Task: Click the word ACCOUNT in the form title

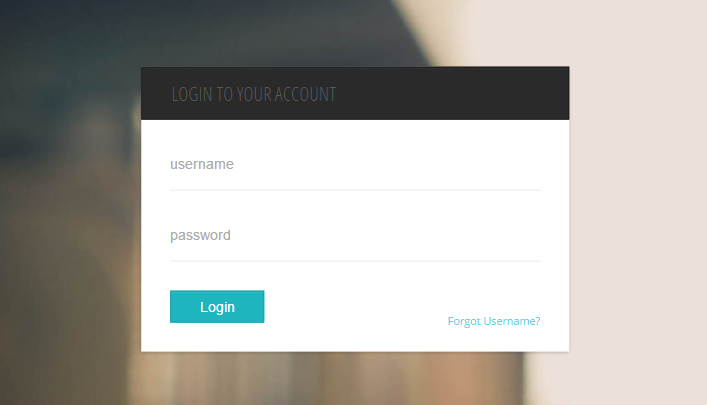Action: [305, 94]
